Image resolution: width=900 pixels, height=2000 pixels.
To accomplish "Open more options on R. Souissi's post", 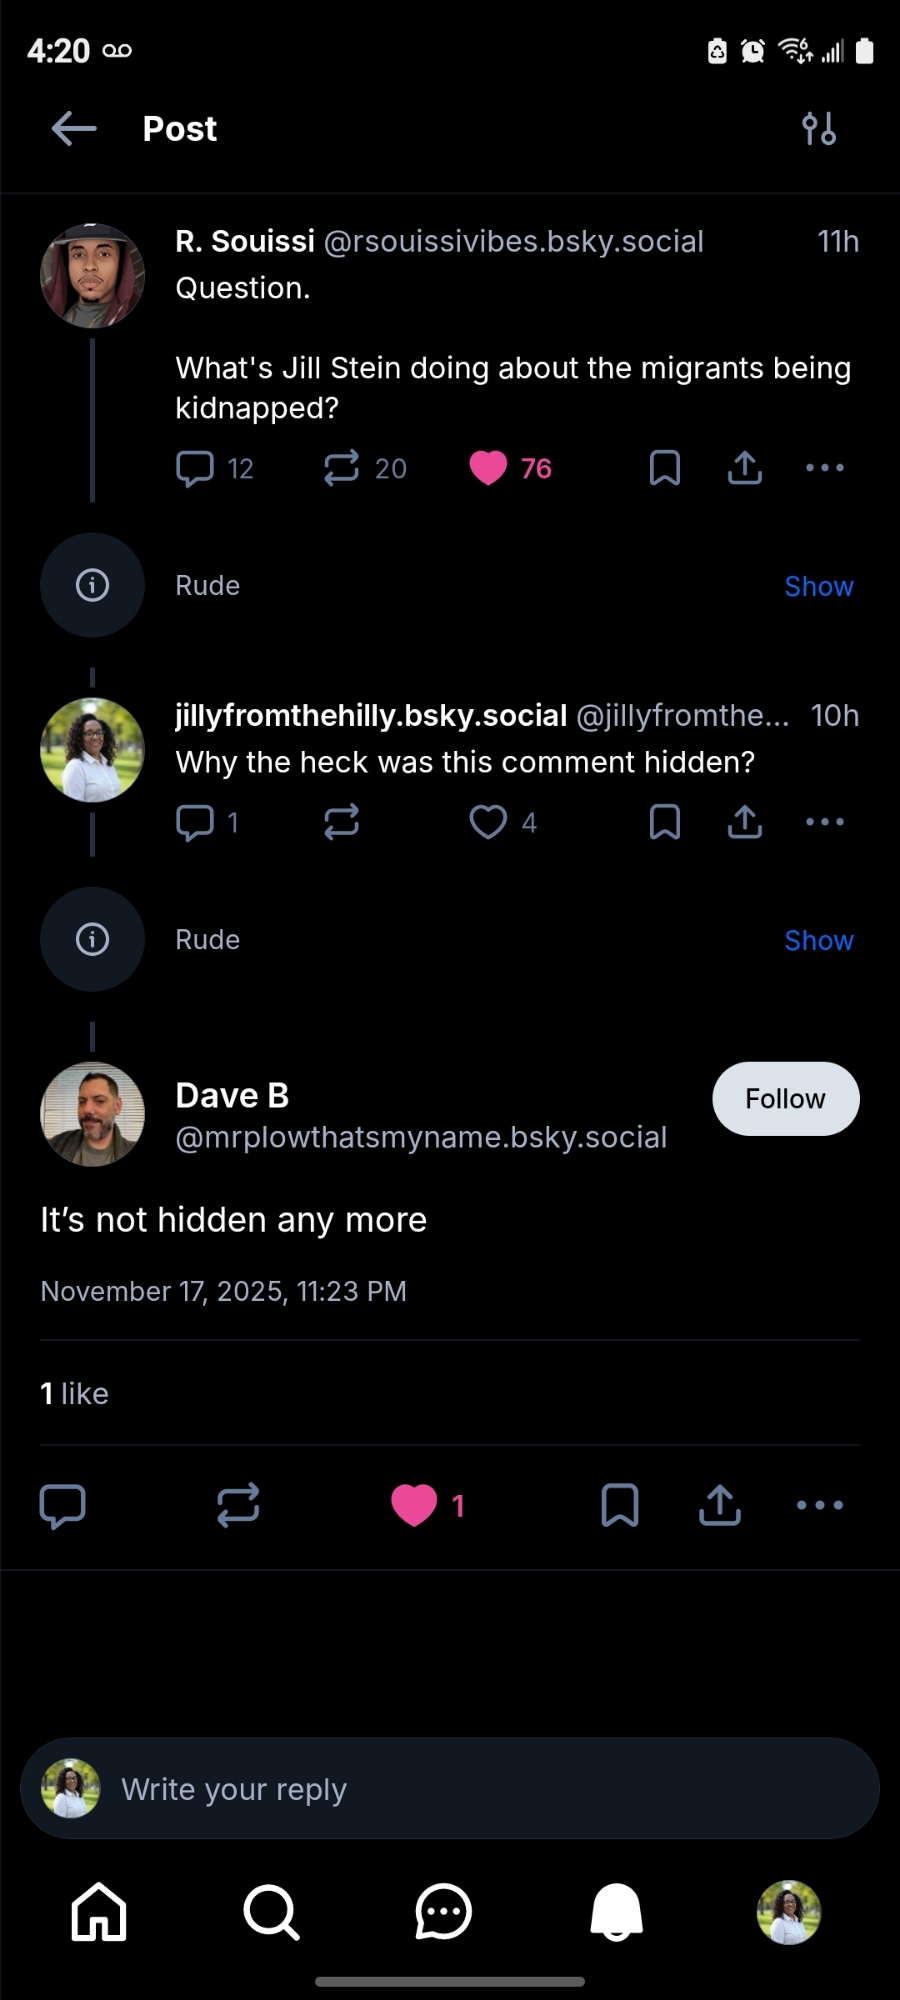I will pyautogui.click(x=825, y=468).
